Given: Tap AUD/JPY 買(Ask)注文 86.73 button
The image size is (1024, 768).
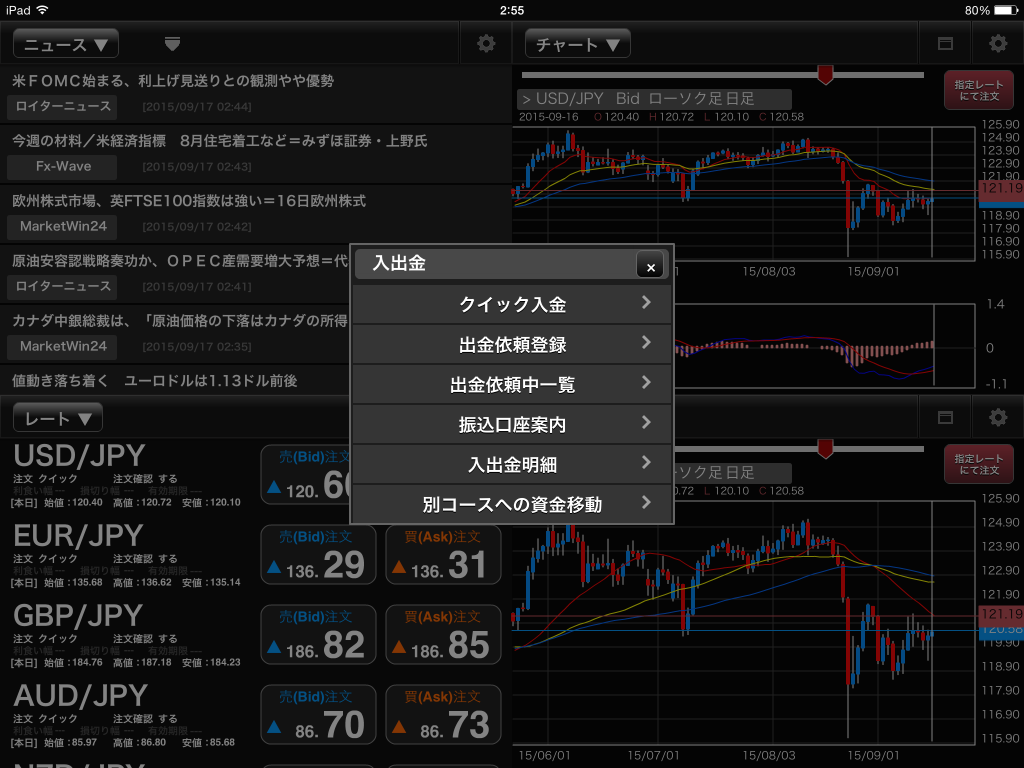Looking at the screenshot, I should [443, 714].
